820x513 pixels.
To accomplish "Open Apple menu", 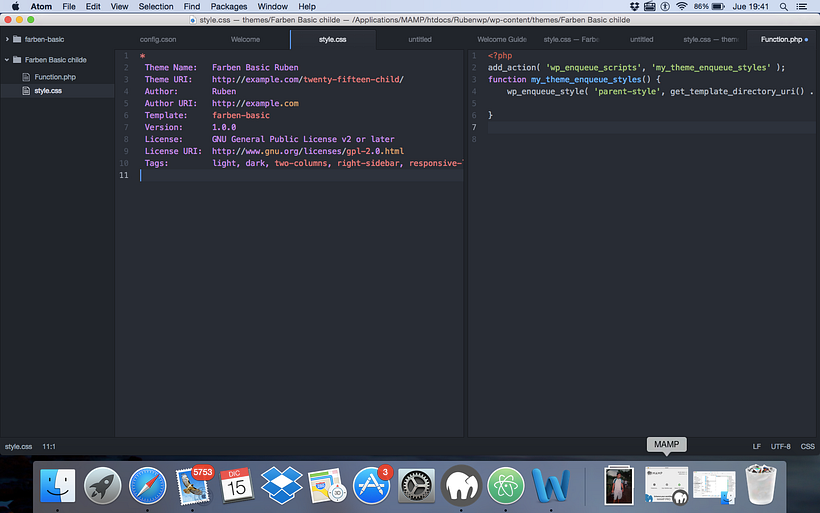I will tap(15, 6).
